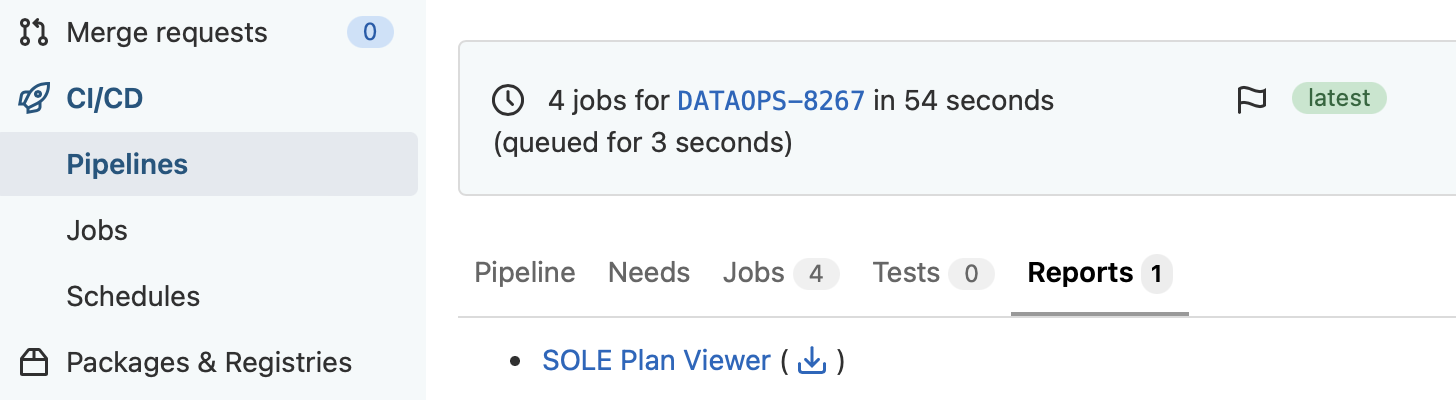This screenshot has height=400, width=1456.
Task: Switch to the Tests tab
Action: 933,273
